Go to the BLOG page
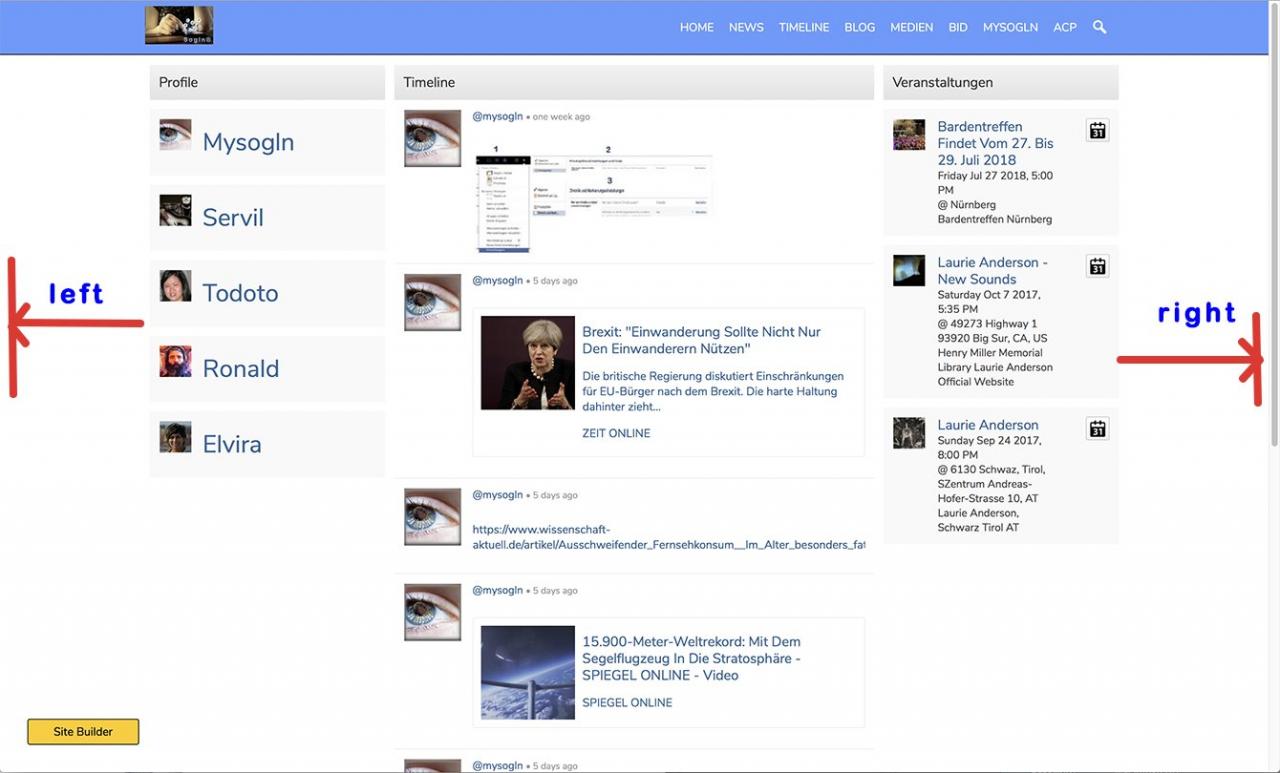1280x773 pixels. coord(859,27)
